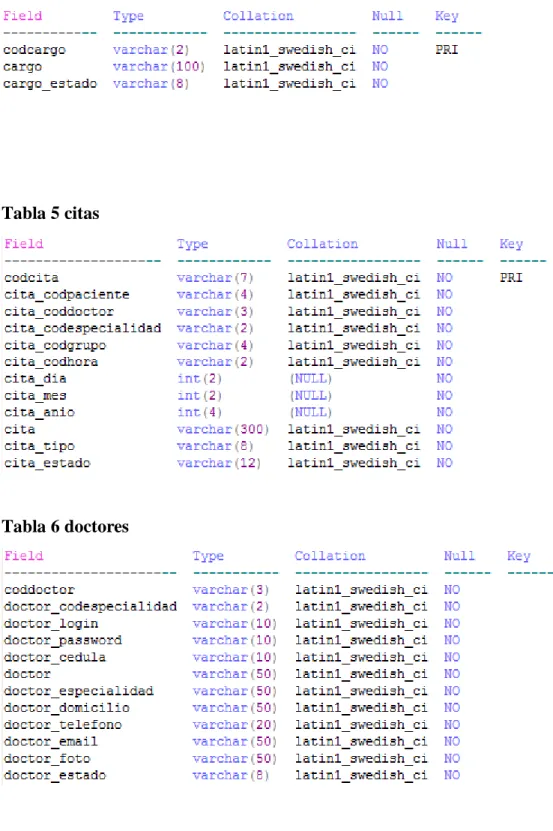Screen dimensions: 553x831
Task: Click the Tabla 6 doctores heading
Action: coord(65,526)
